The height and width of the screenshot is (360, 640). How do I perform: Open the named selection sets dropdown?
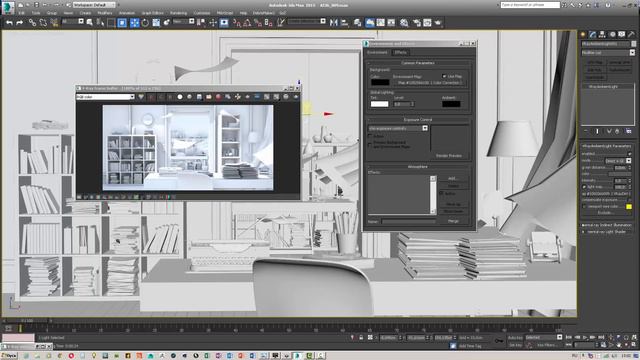pos(307,21)
